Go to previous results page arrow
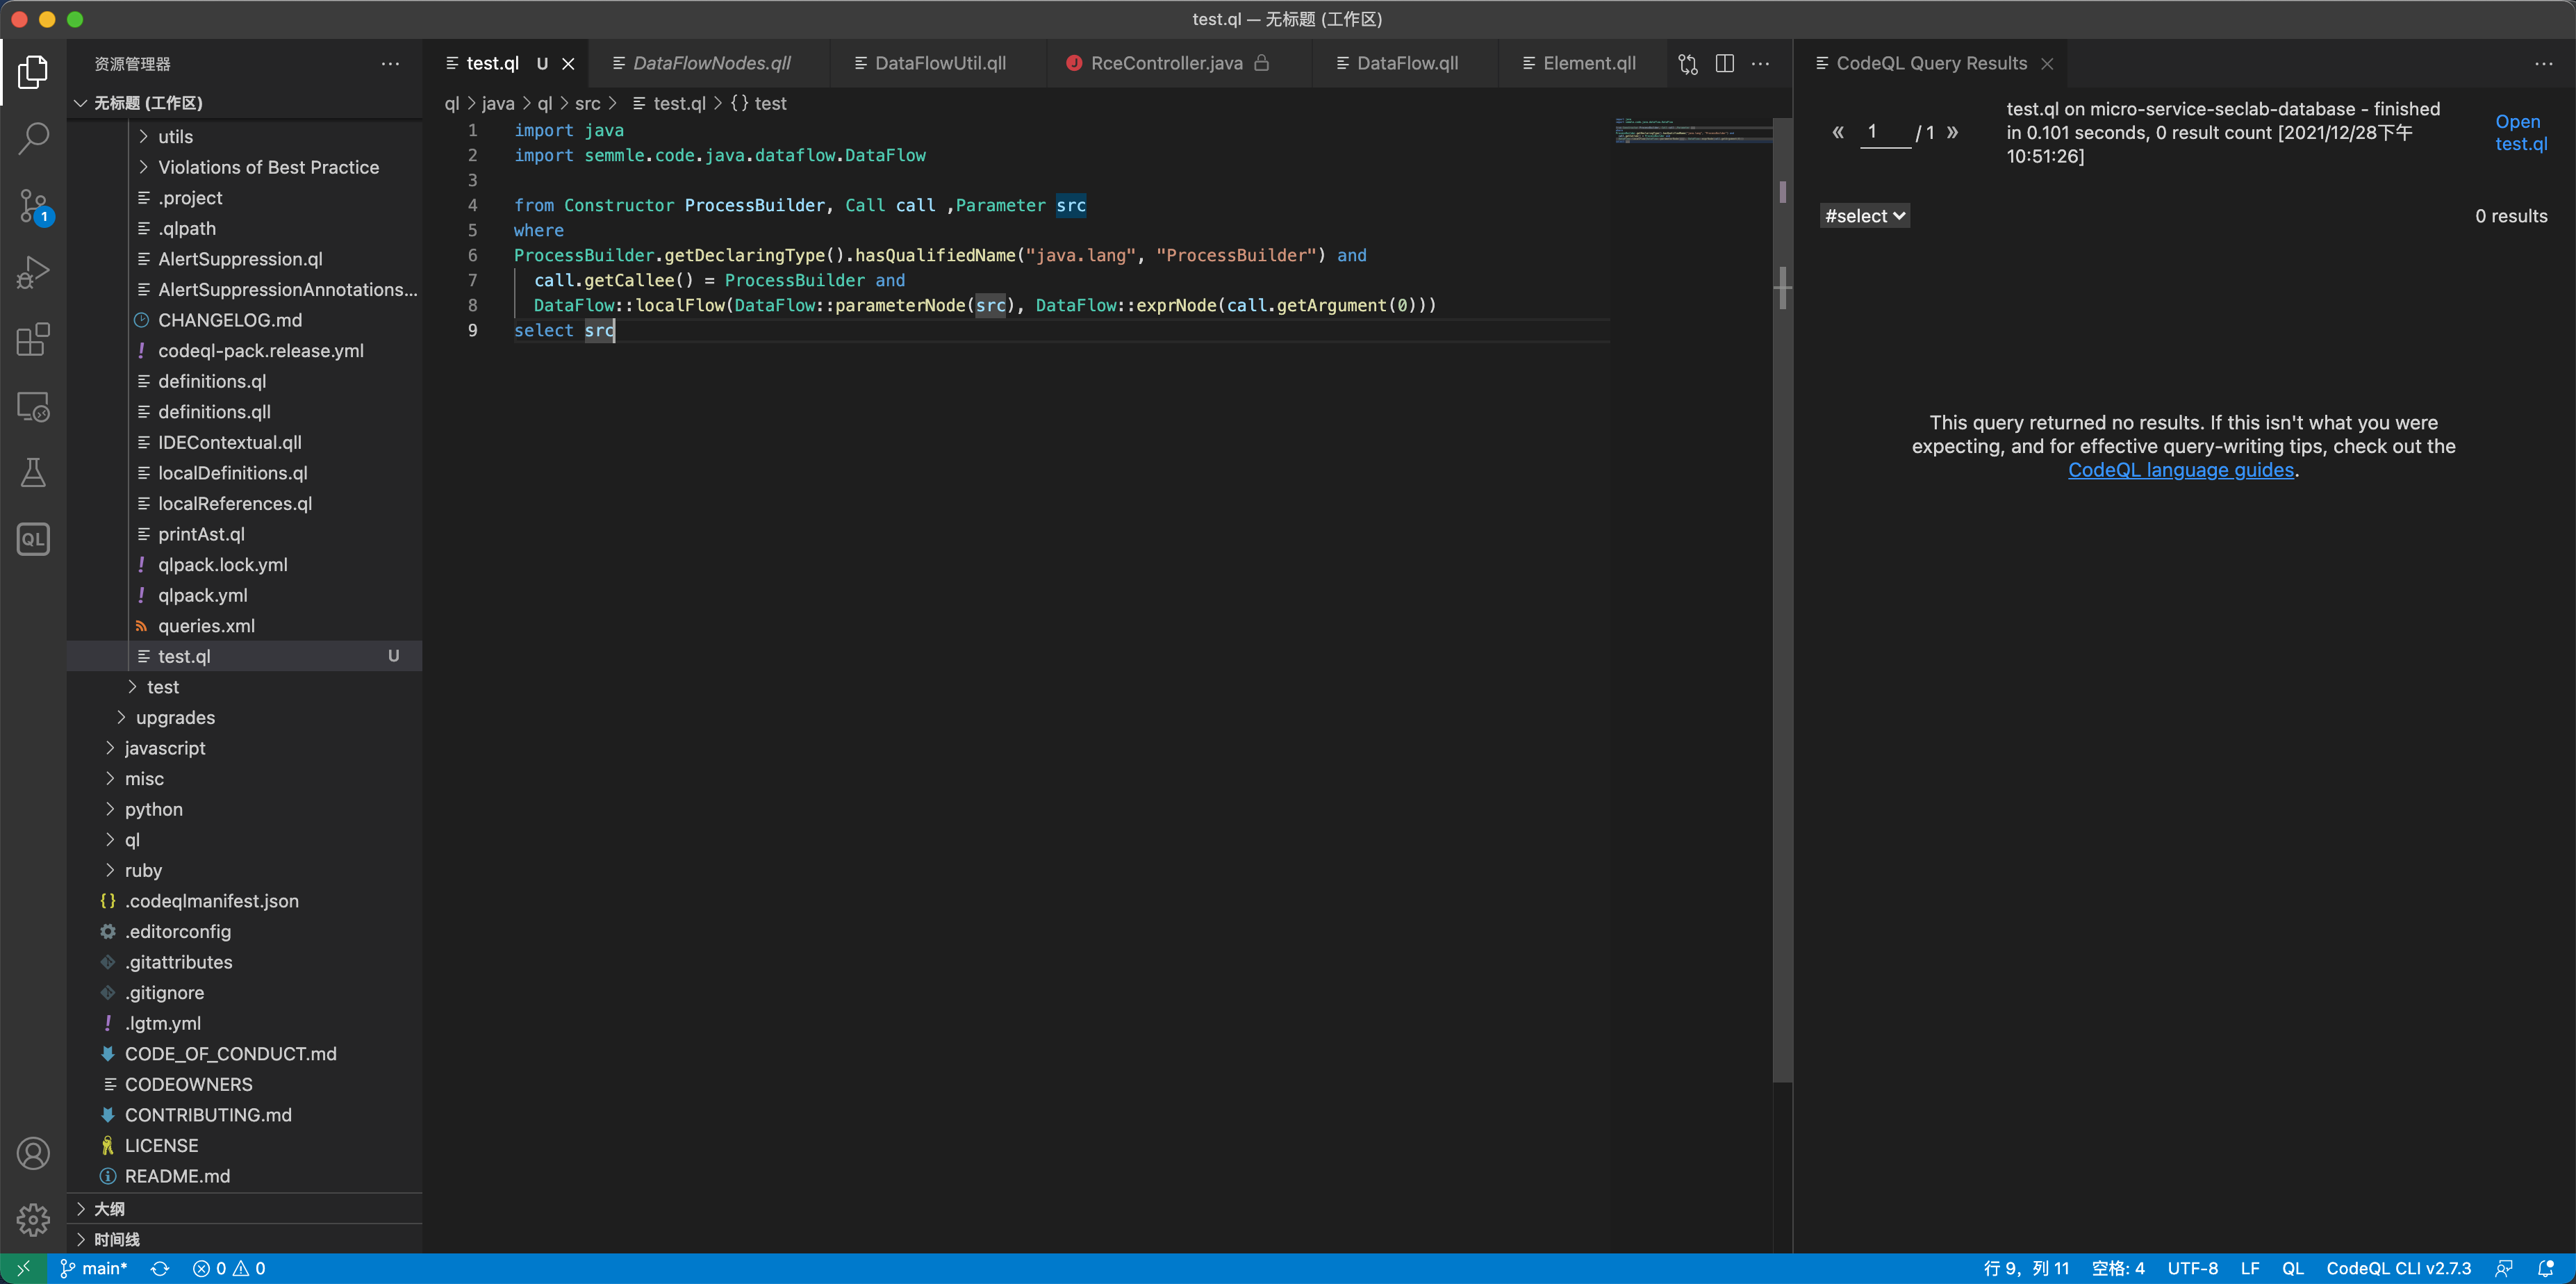The width and height of the screenshot is (2576, 1284). 1838,132
